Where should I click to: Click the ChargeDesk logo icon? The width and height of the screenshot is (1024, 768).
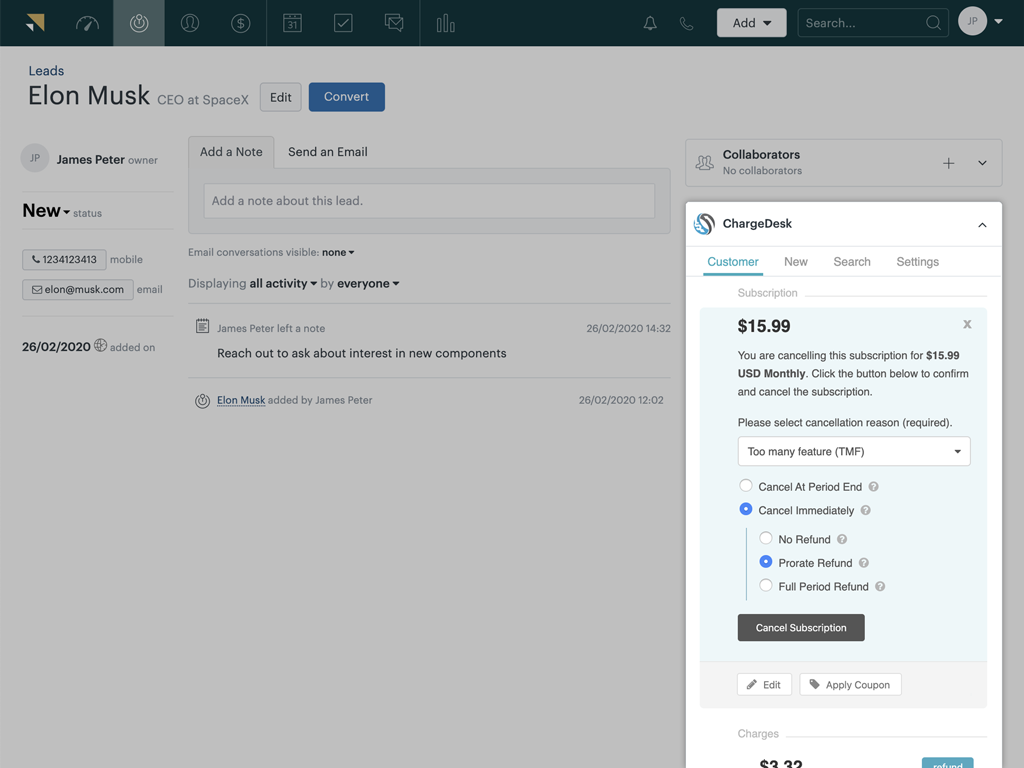pos(704,224)
